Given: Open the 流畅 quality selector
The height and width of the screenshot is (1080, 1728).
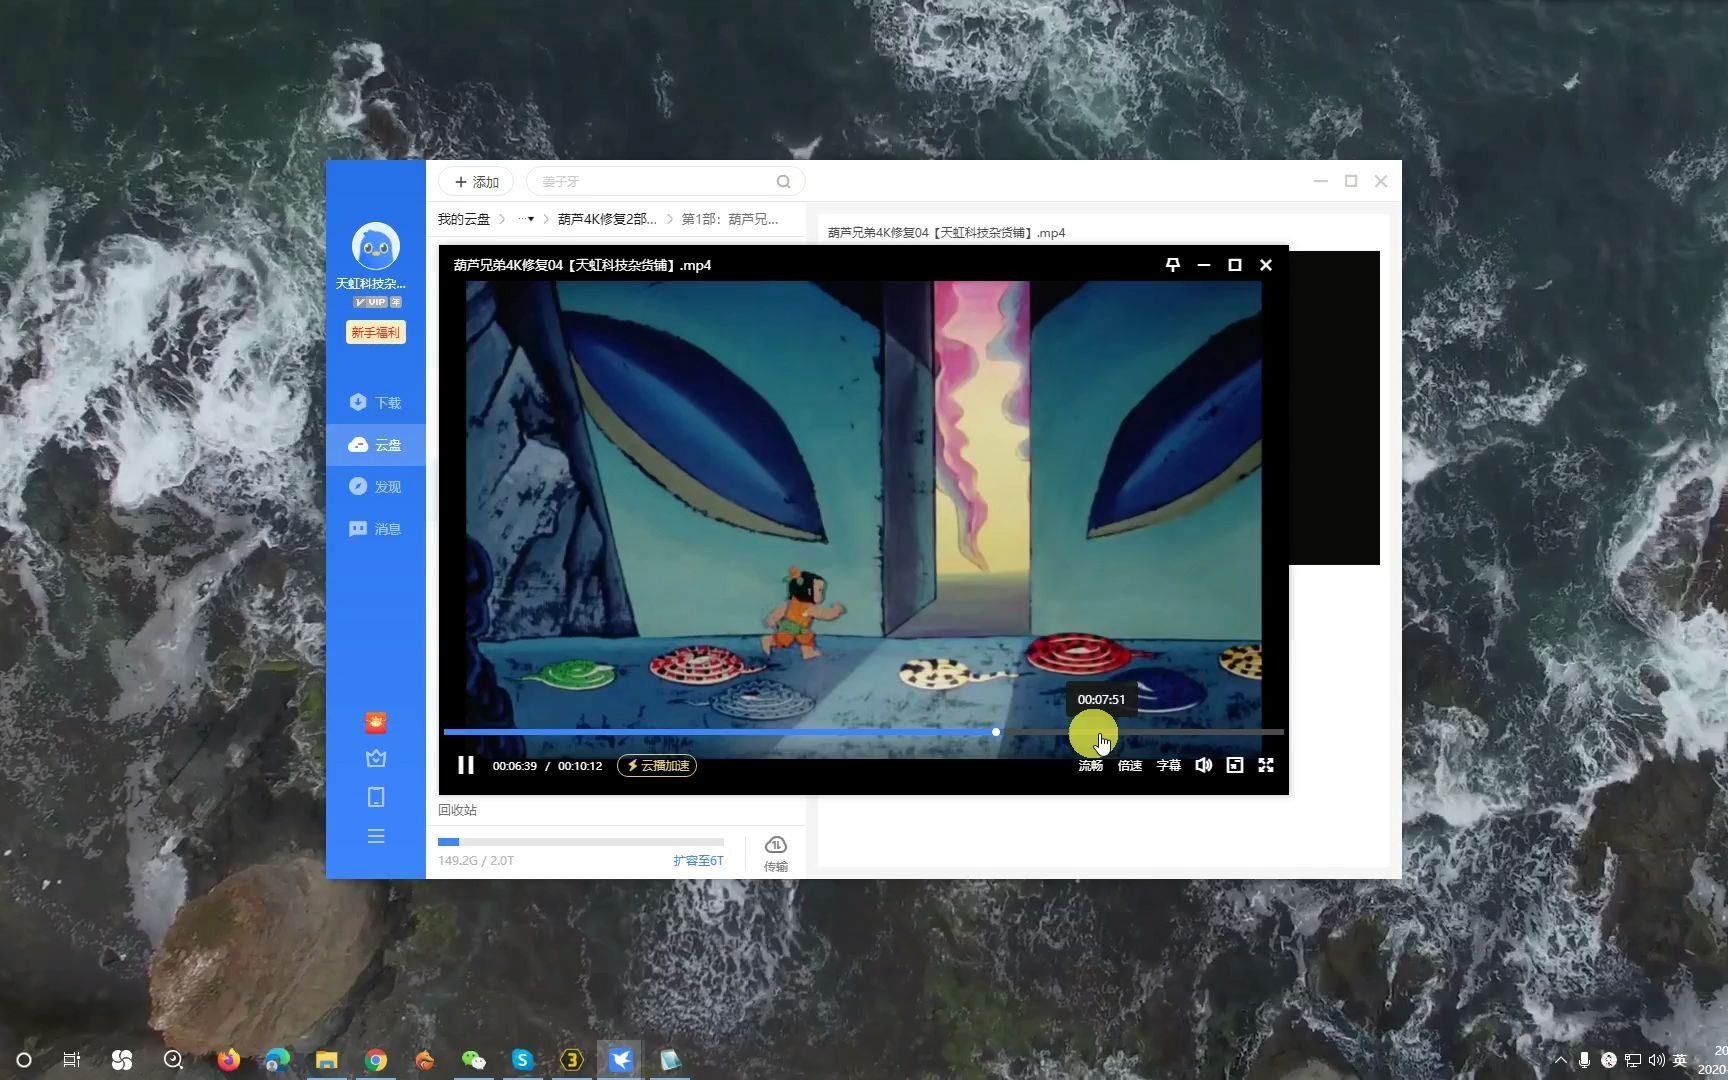Looking at the screenshot, I should click(x=1090, y=766).
